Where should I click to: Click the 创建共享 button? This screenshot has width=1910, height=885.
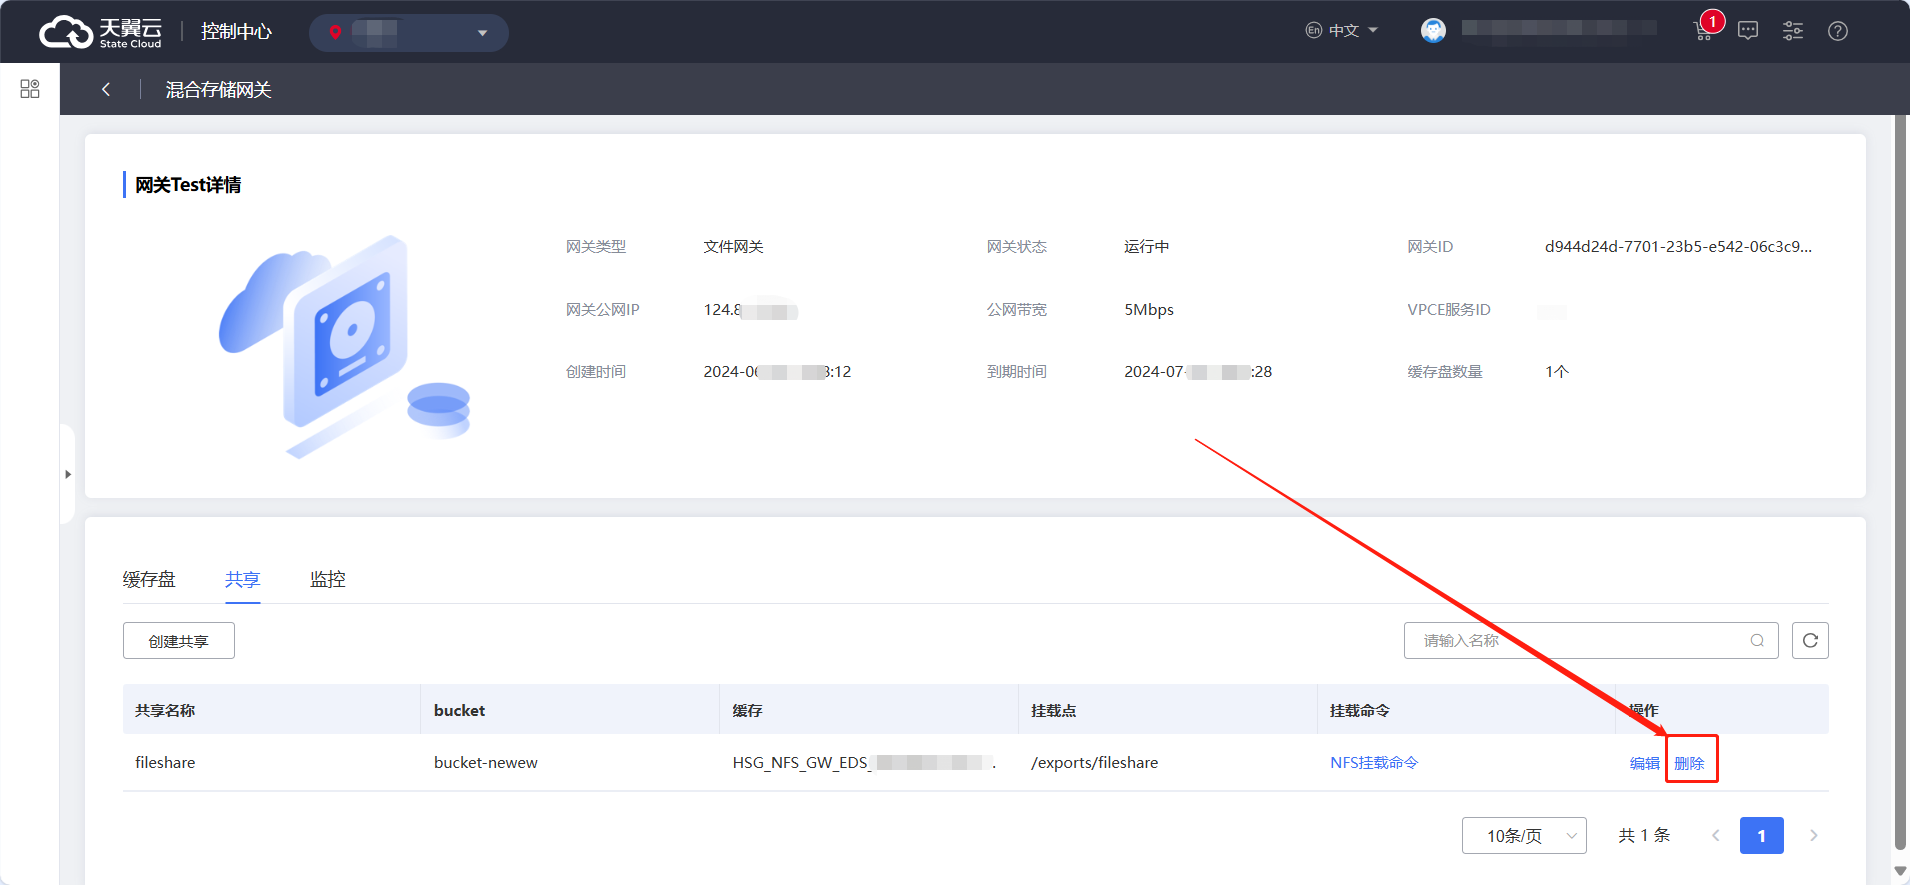click(x=179, y=641)
